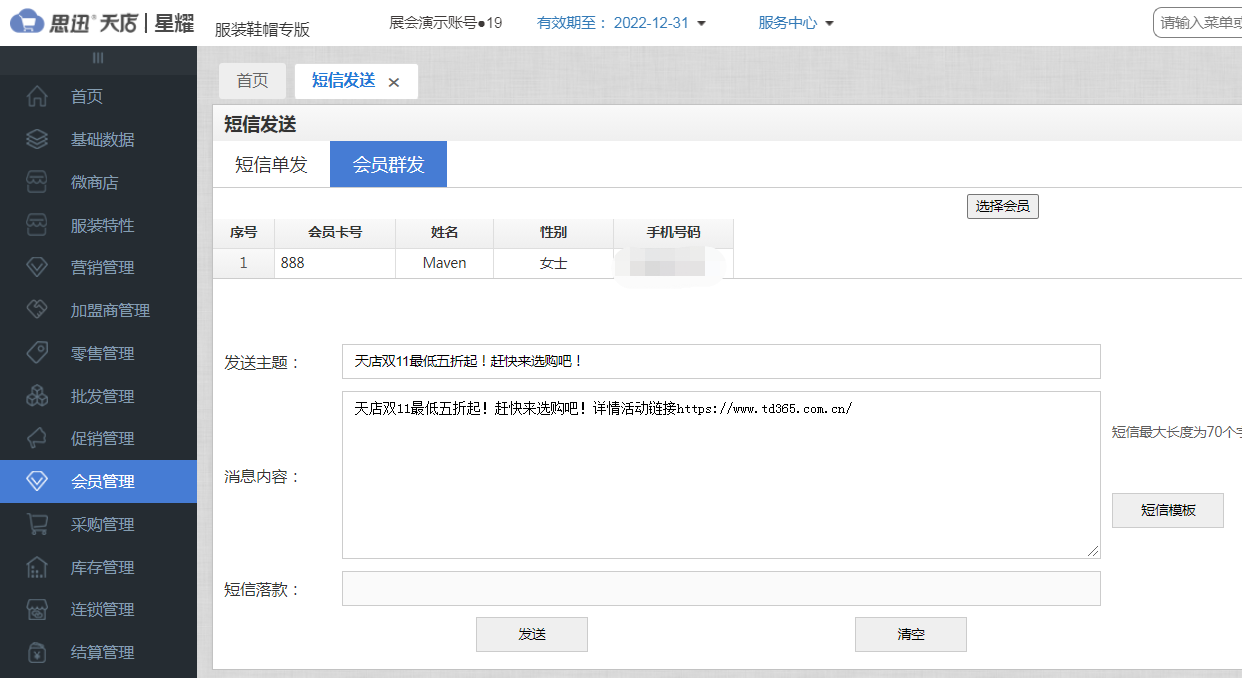Click the 发送 send button
This screenshot has width=1242, height=678.
531,634
